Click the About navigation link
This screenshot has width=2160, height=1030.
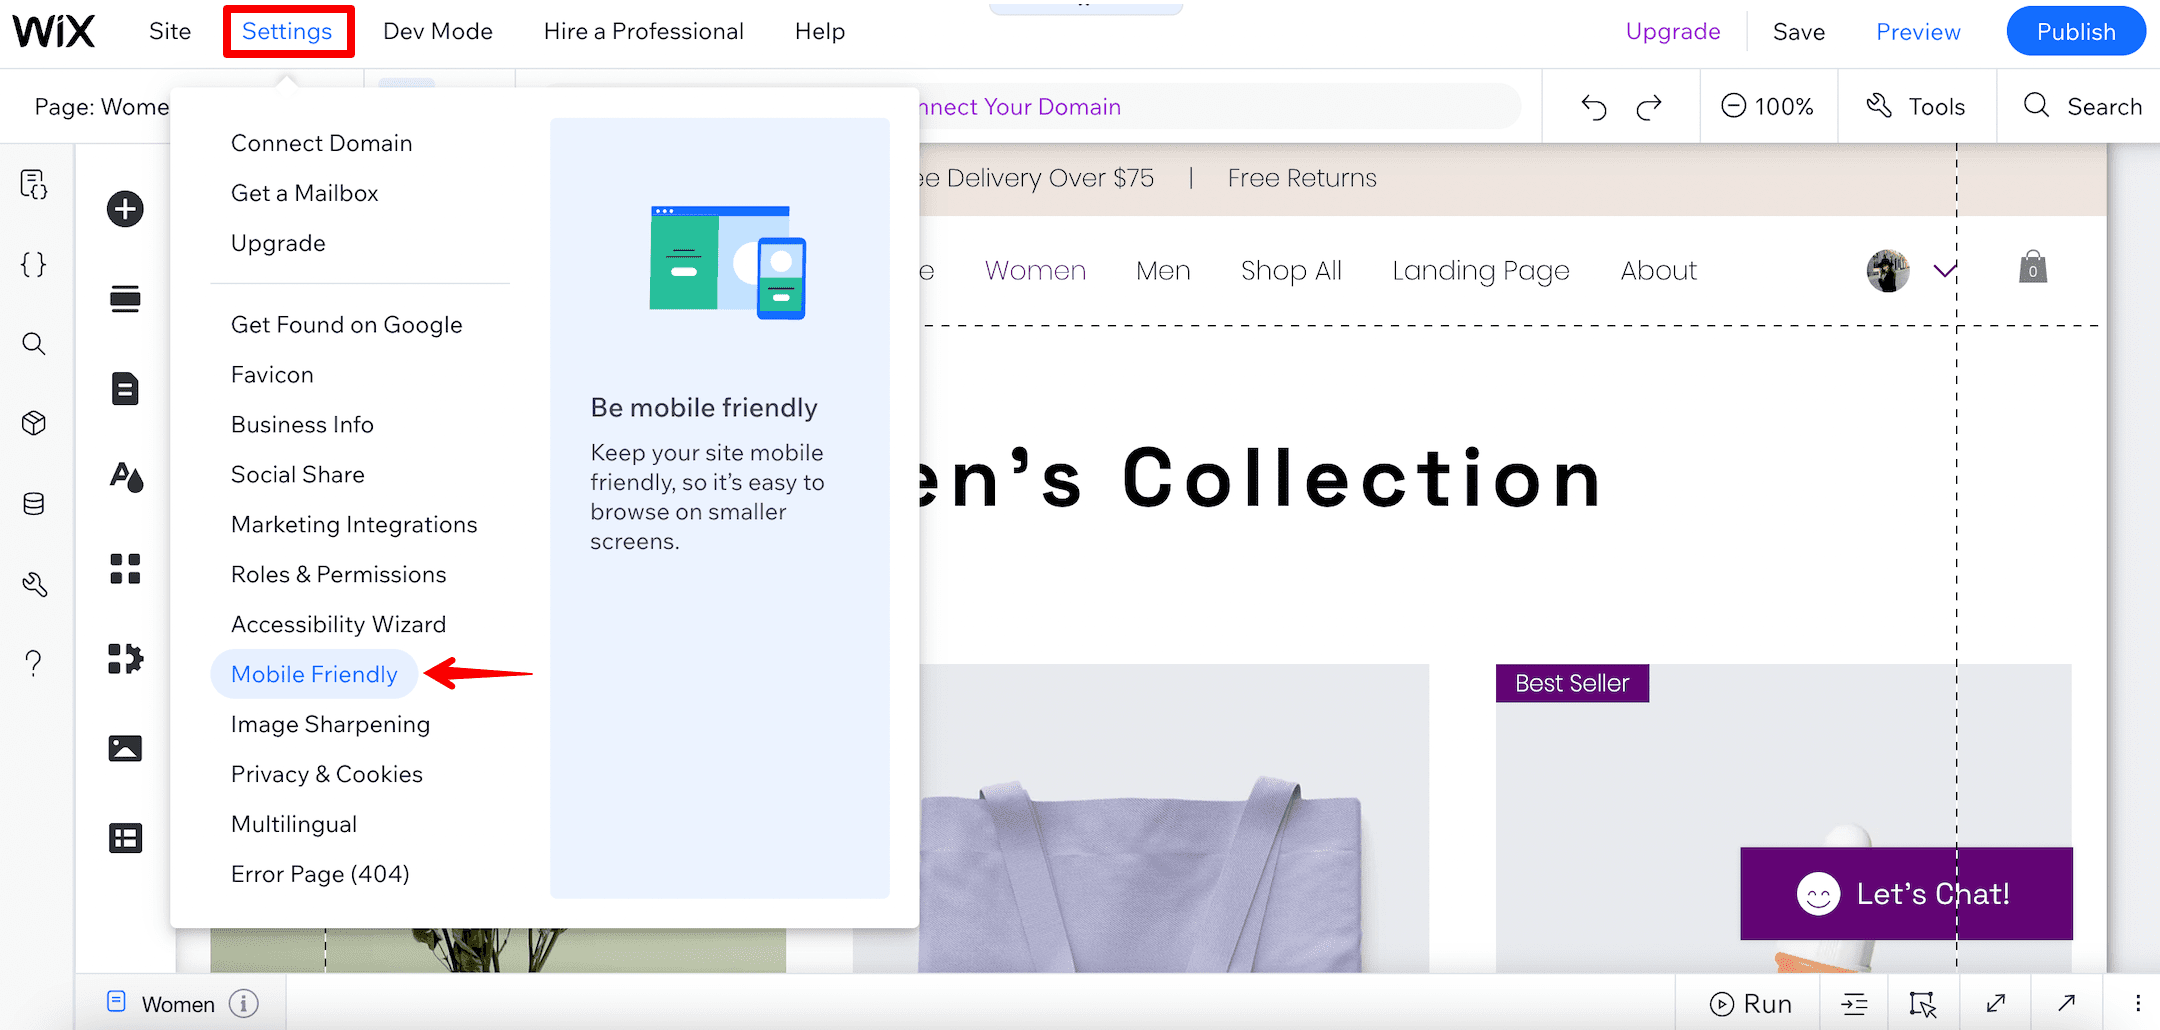[1659, 271]
